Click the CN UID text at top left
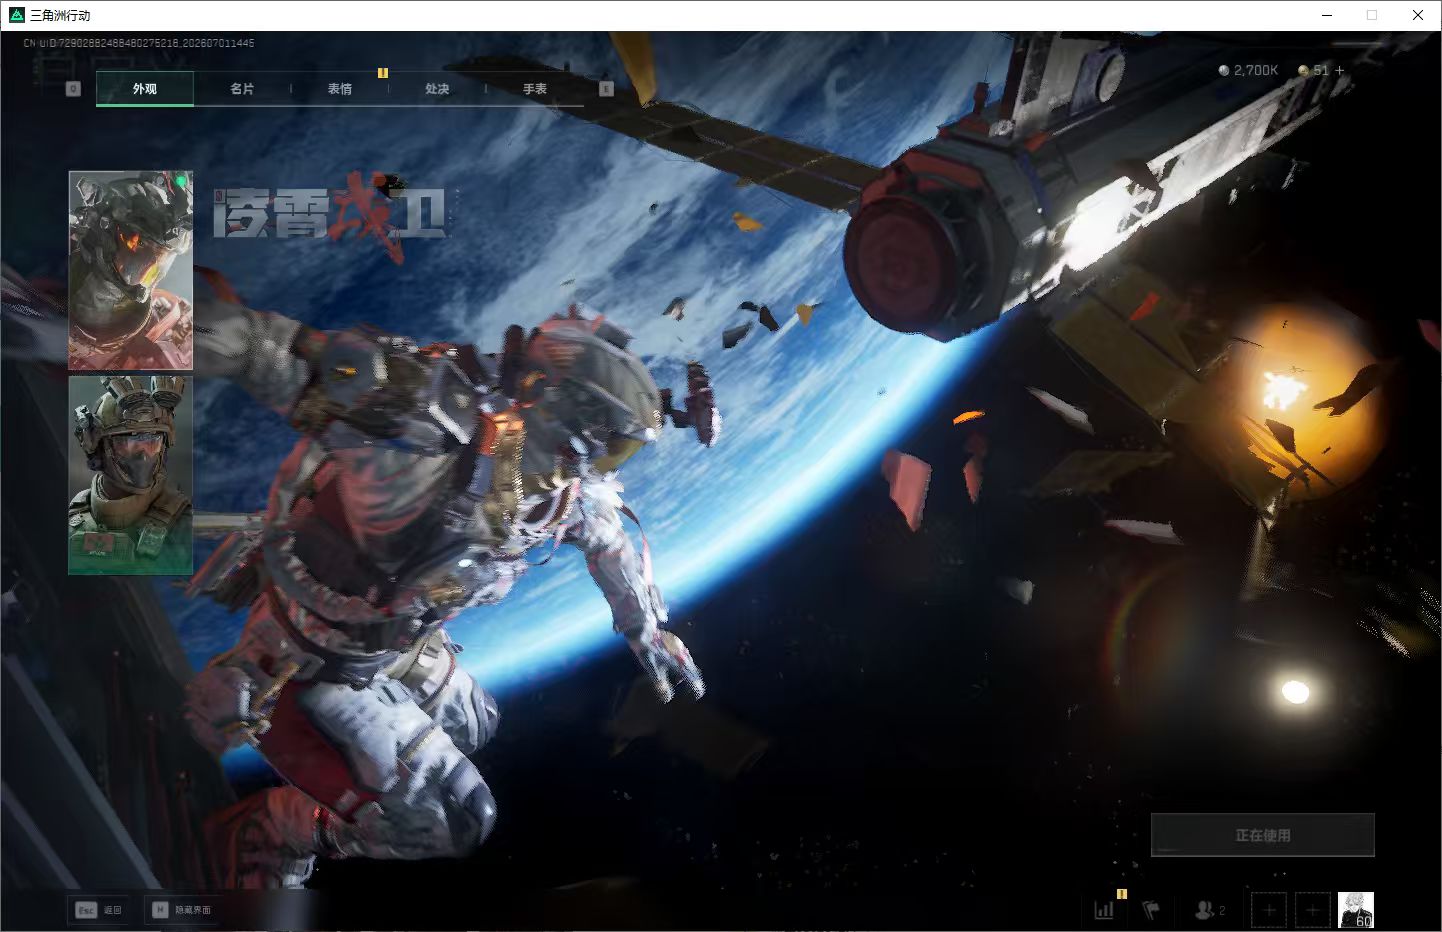 (x=139, y=43)
